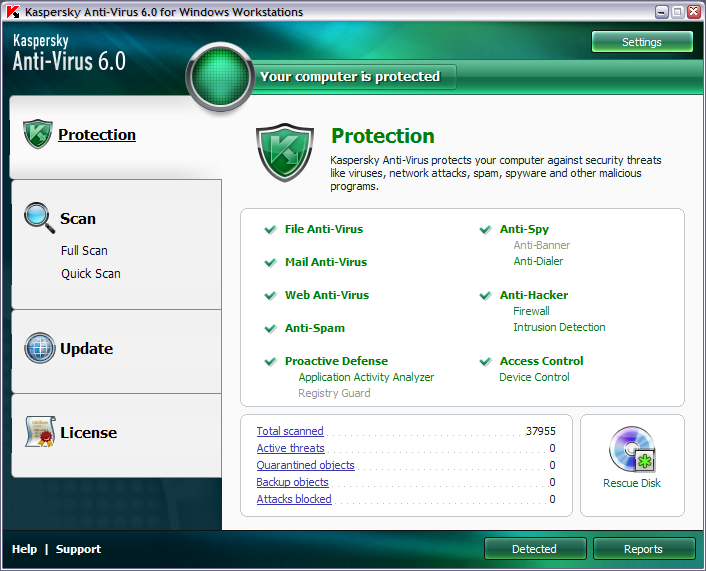706x571 pixels.
Task: Click the checkmark beside Mail Anti-Virus
Action: 270,263
